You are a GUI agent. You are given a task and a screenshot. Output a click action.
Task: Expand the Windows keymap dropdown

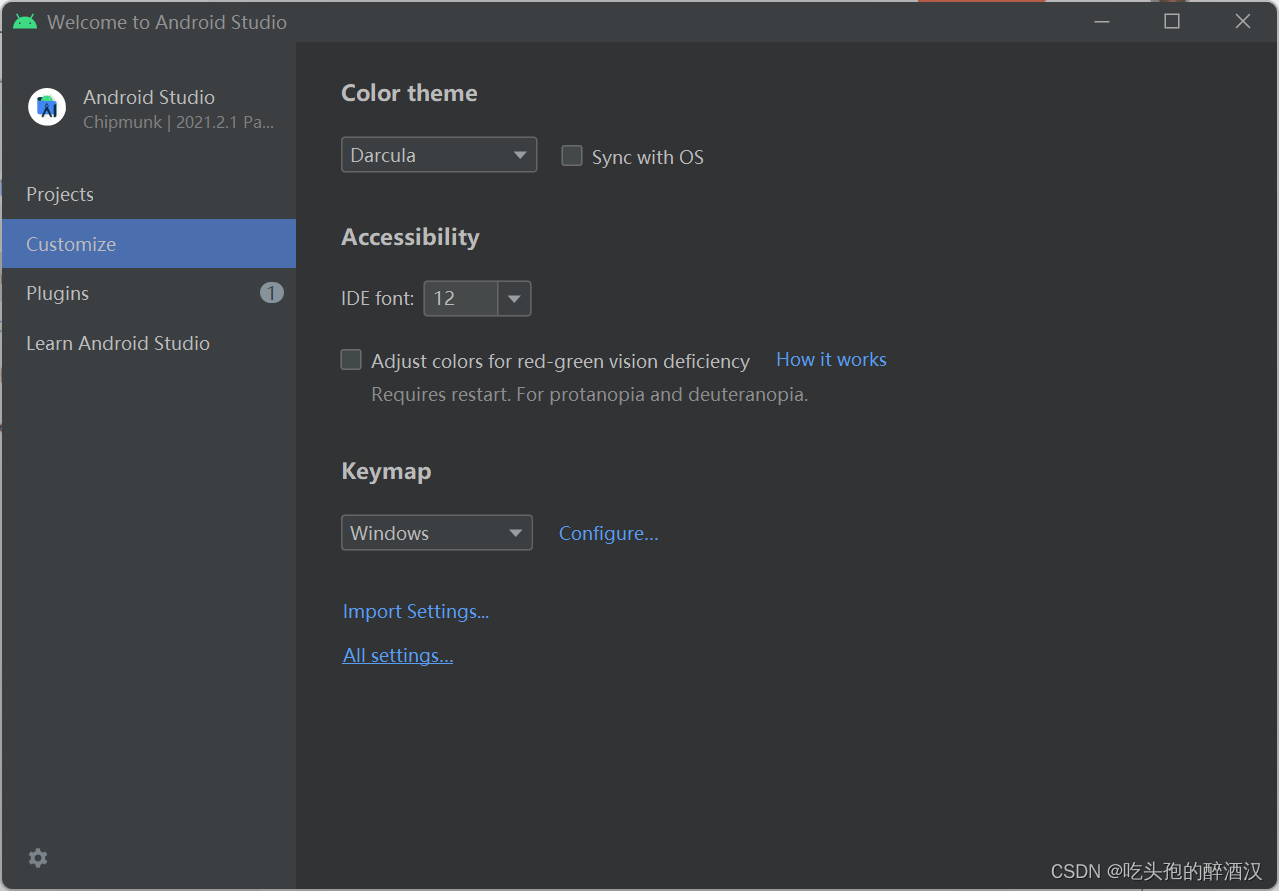437,533
